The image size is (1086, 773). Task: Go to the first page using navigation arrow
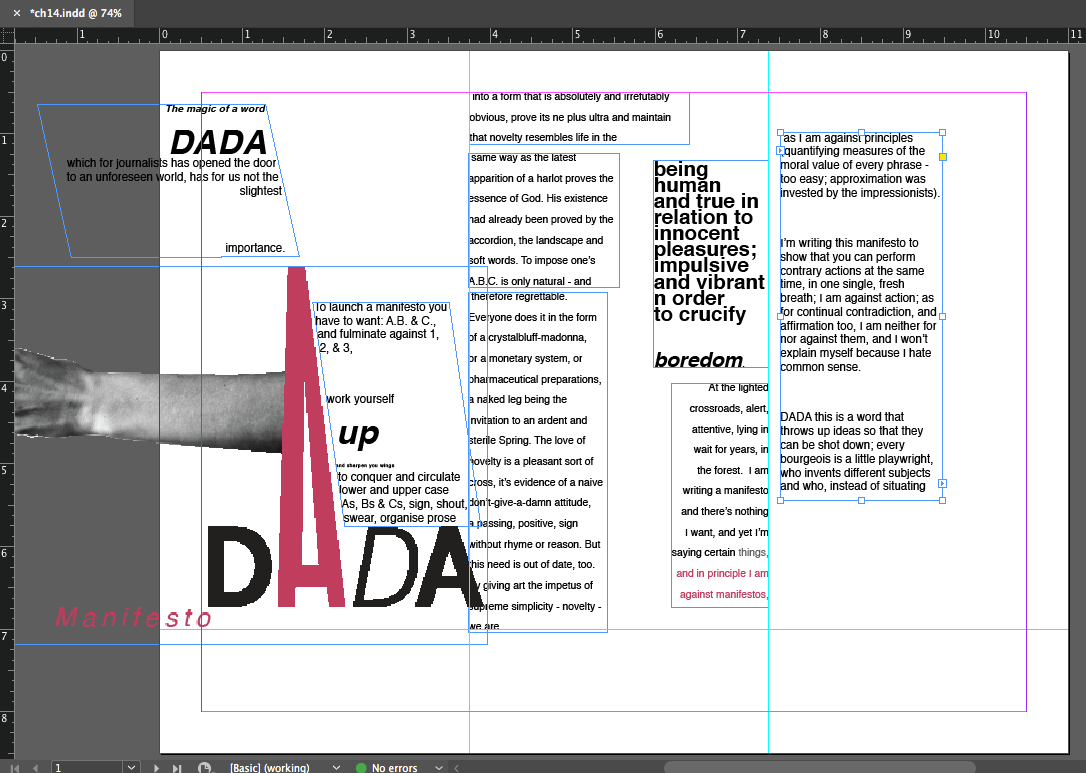click(15, 767)
